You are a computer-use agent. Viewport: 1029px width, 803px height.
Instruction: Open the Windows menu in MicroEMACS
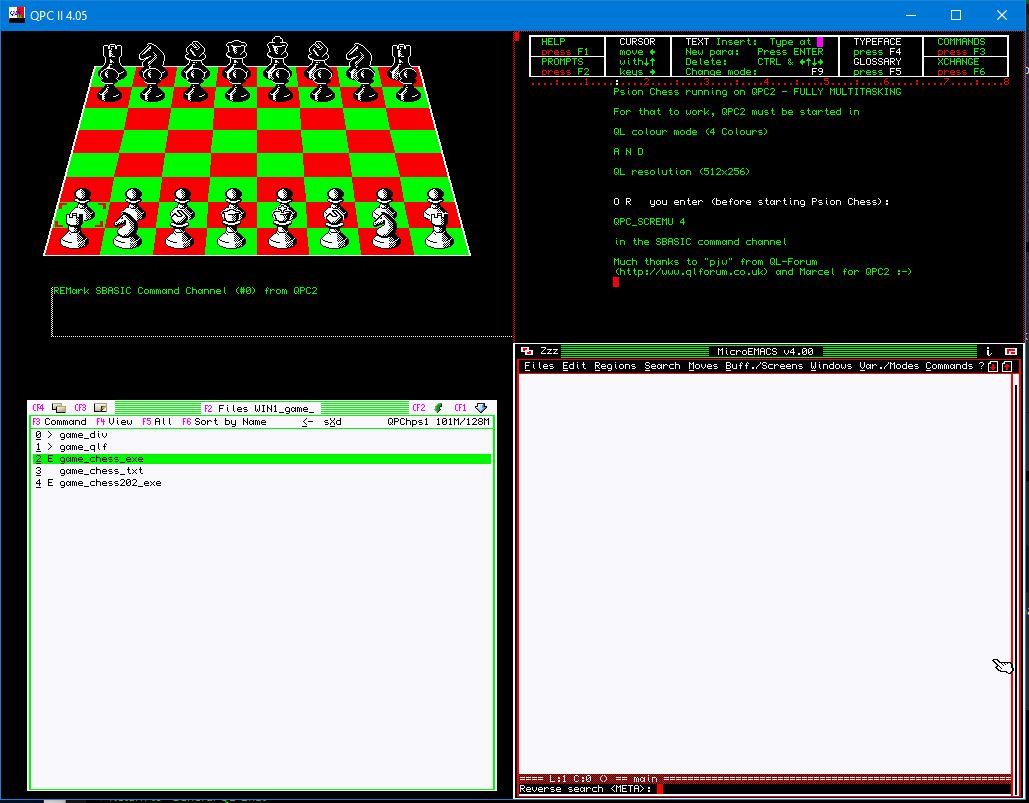[831, 366]
